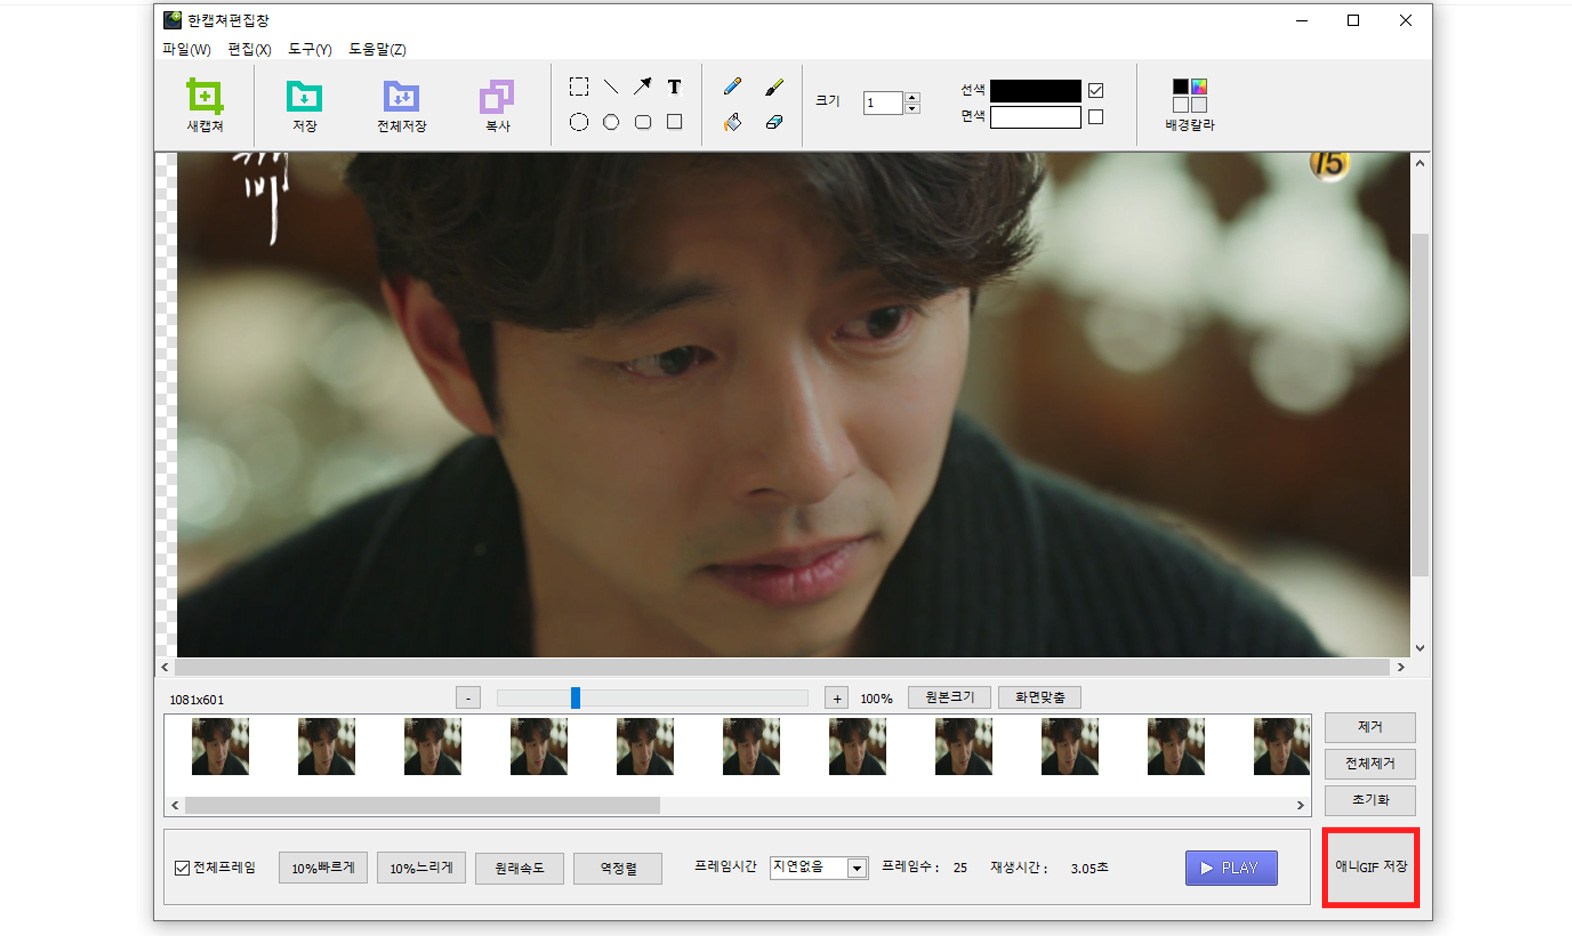Select the tenth frame thumbnail
Screen dimensions: 1572x936
1176,746
